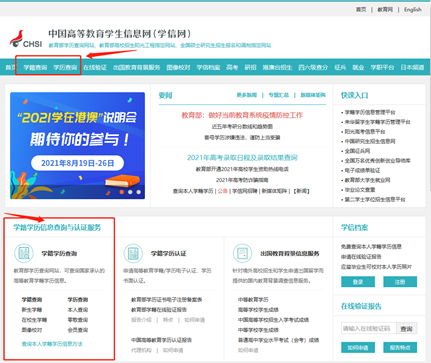
Task: Open 教育部开通2021年高校学生资助热线电话 item
Action: [242, 169]
